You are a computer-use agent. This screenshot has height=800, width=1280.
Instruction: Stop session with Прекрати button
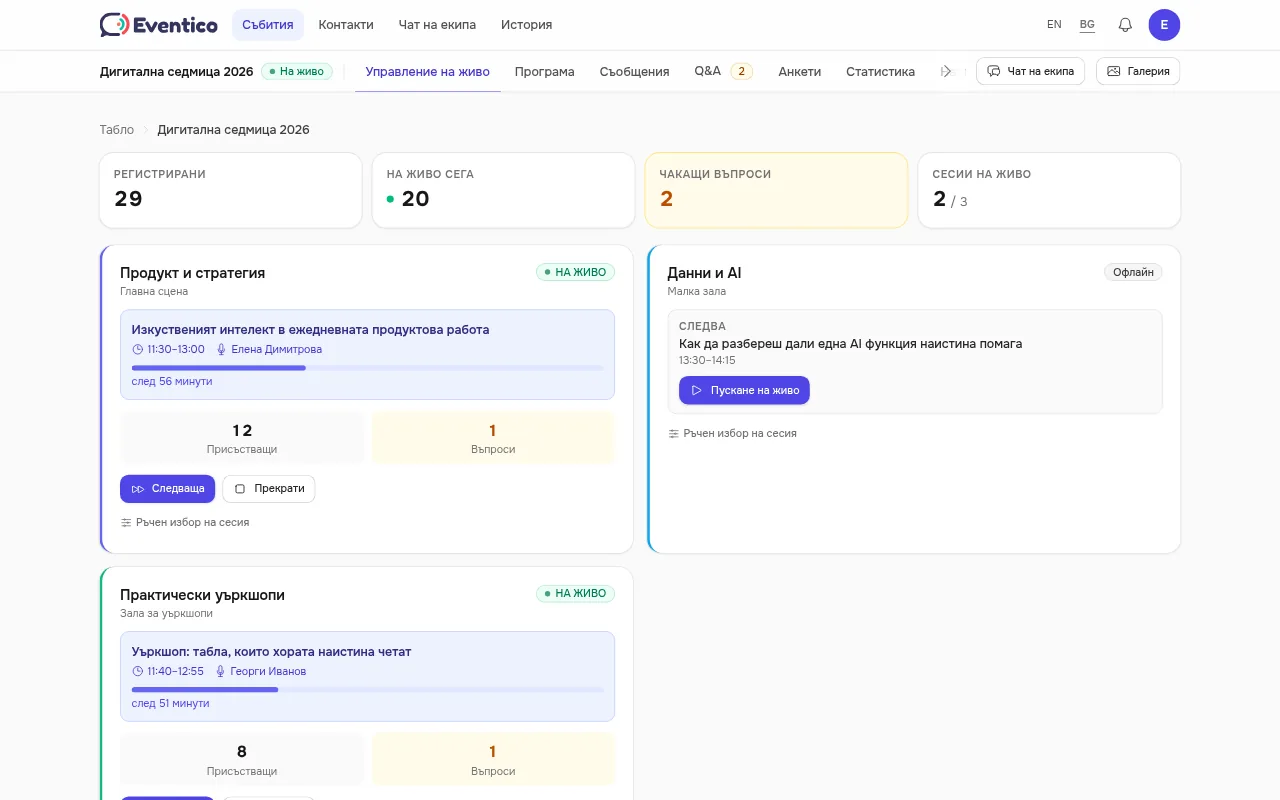coord(269,489)
